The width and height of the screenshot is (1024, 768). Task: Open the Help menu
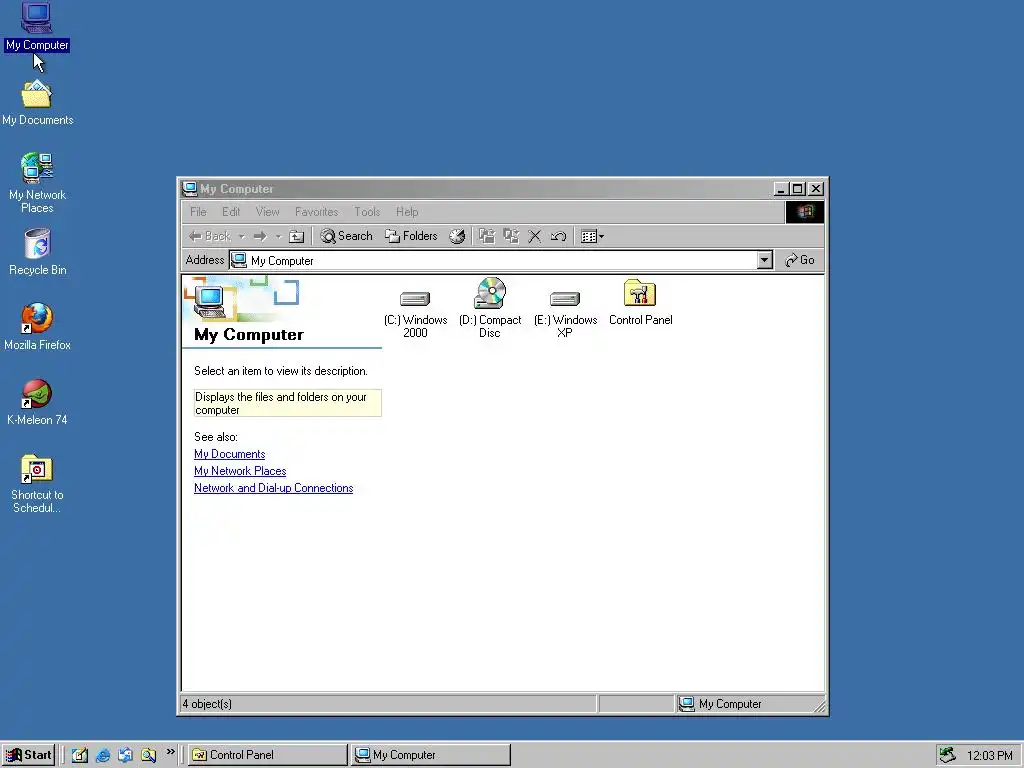point(407,212)
